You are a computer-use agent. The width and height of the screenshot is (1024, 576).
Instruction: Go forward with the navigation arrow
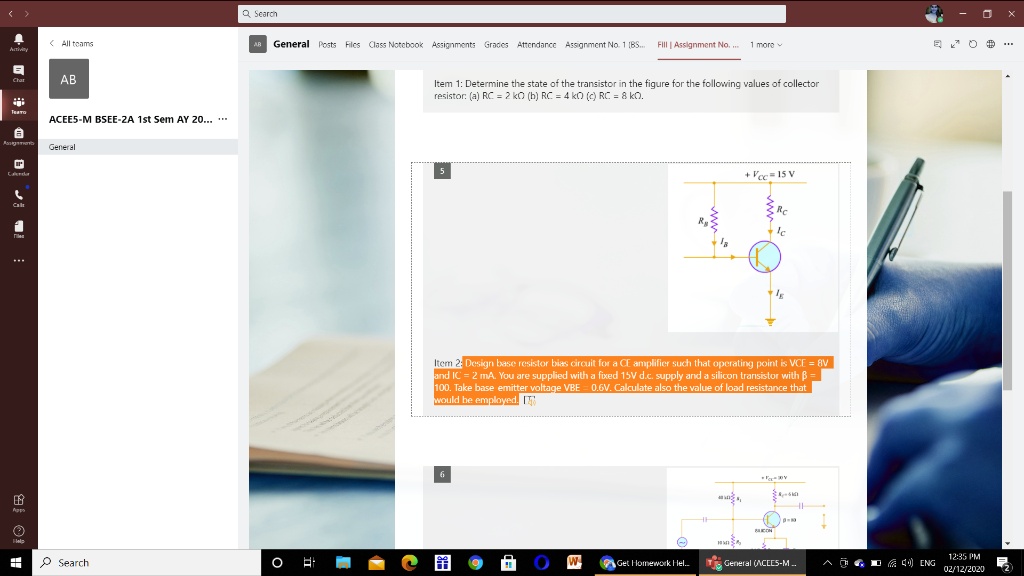(27, 13)
